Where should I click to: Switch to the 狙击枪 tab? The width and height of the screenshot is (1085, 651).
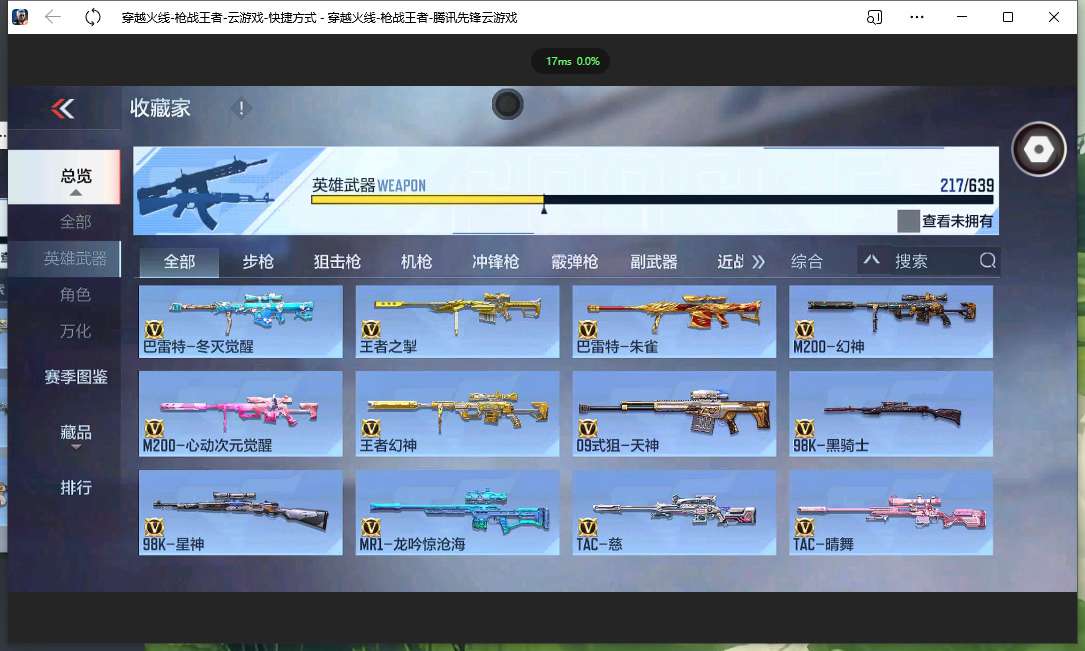(337, 262)
